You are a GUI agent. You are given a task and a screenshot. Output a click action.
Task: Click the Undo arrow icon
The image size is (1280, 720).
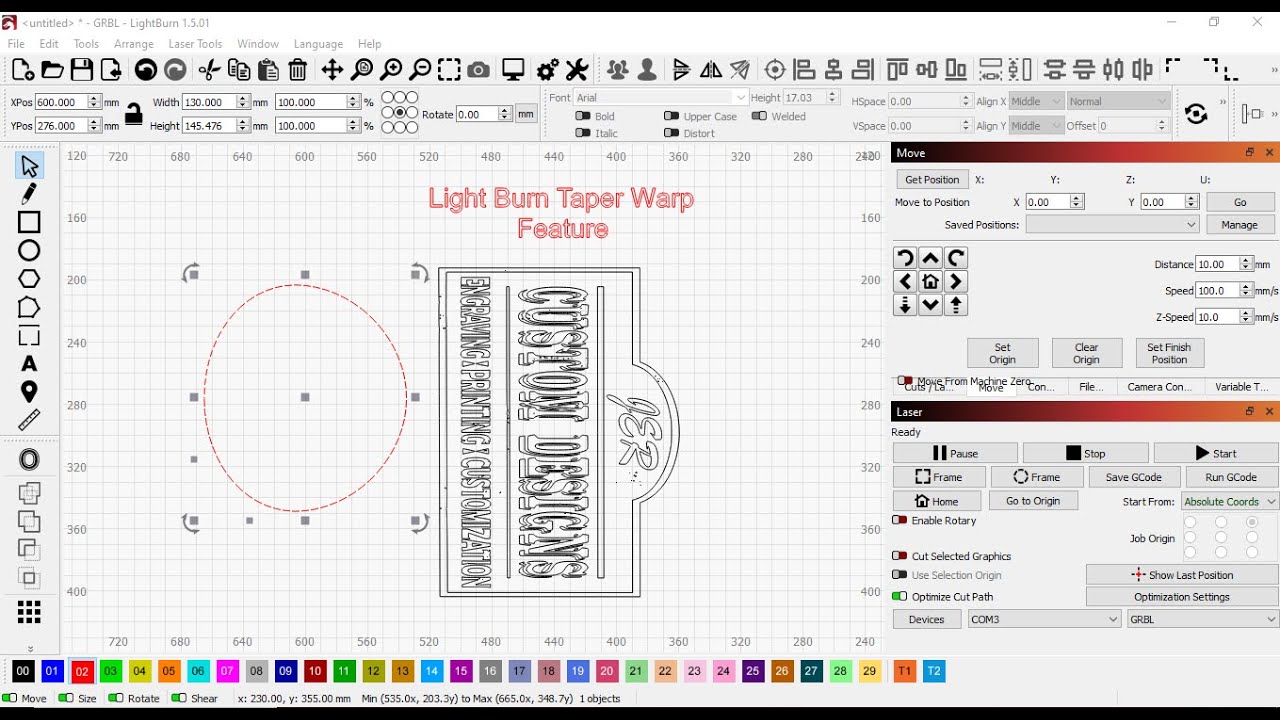coord(146,69)
